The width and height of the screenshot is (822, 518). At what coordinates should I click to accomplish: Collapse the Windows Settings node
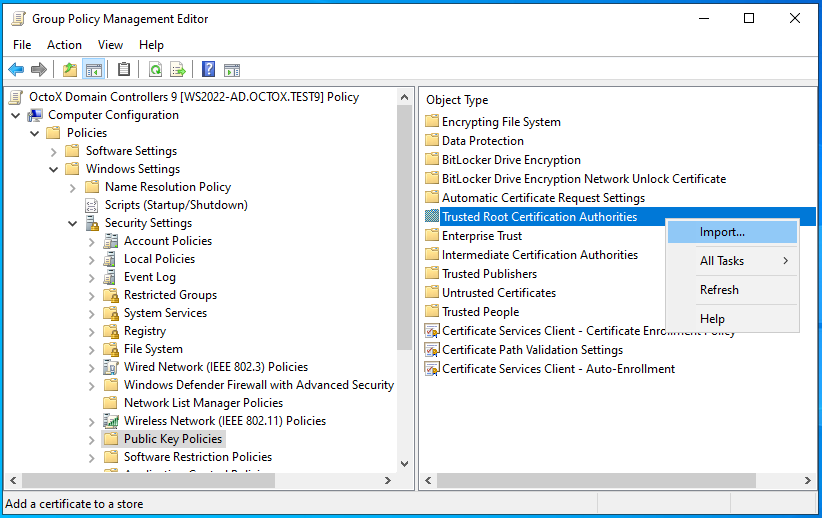[53, 169]
